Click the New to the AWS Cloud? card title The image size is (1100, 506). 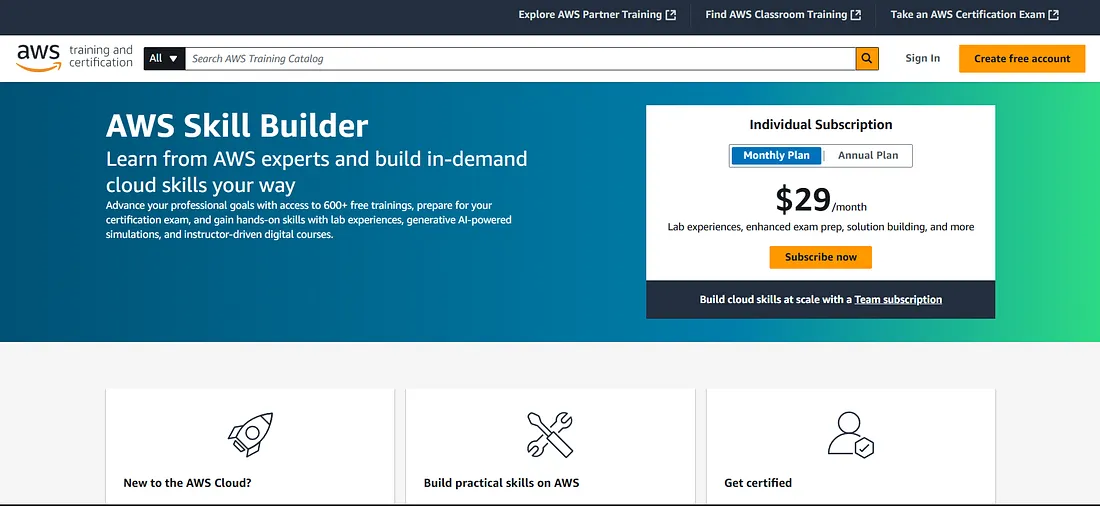pos(187,483)
